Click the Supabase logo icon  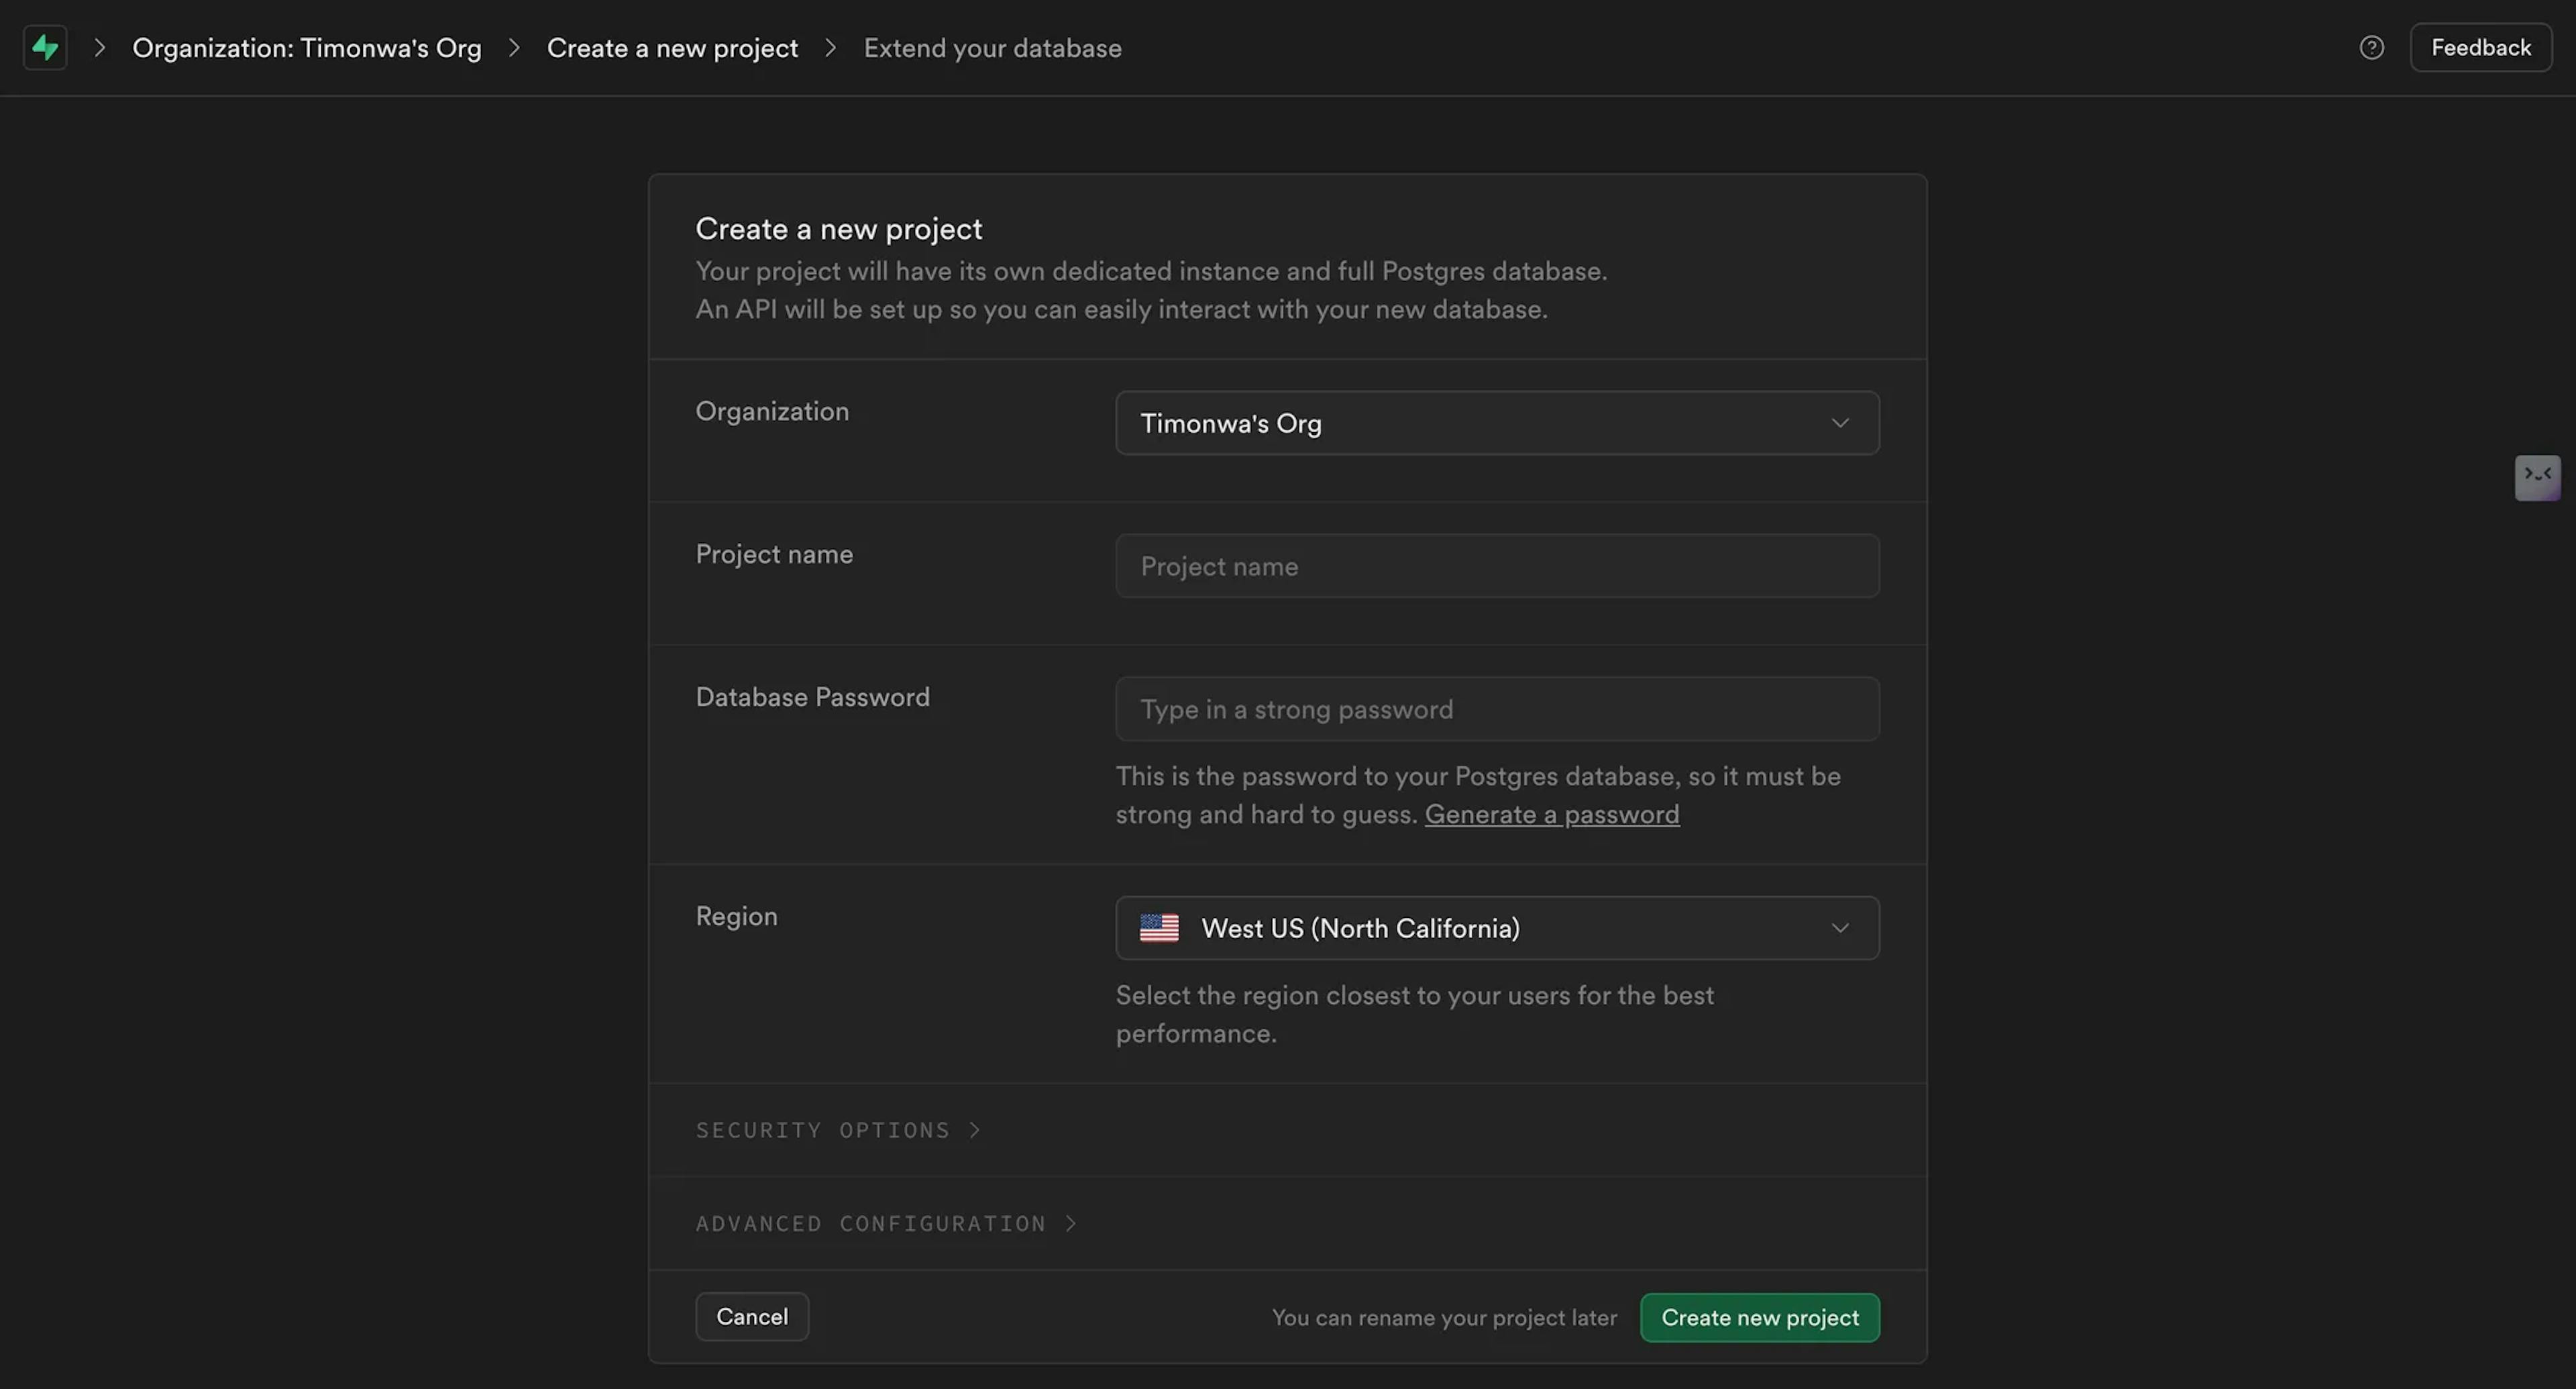pos(45,47)
